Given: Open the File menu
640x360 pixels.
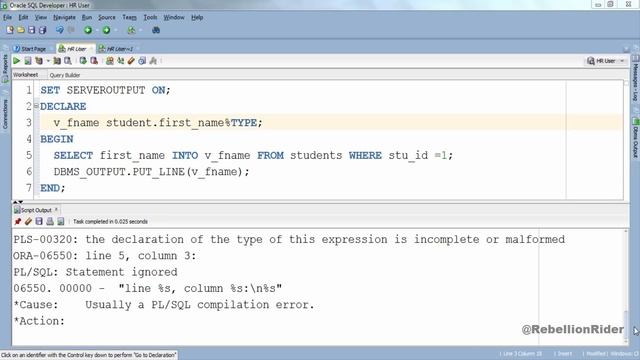Looking at the screenshot, I should 7,17.
